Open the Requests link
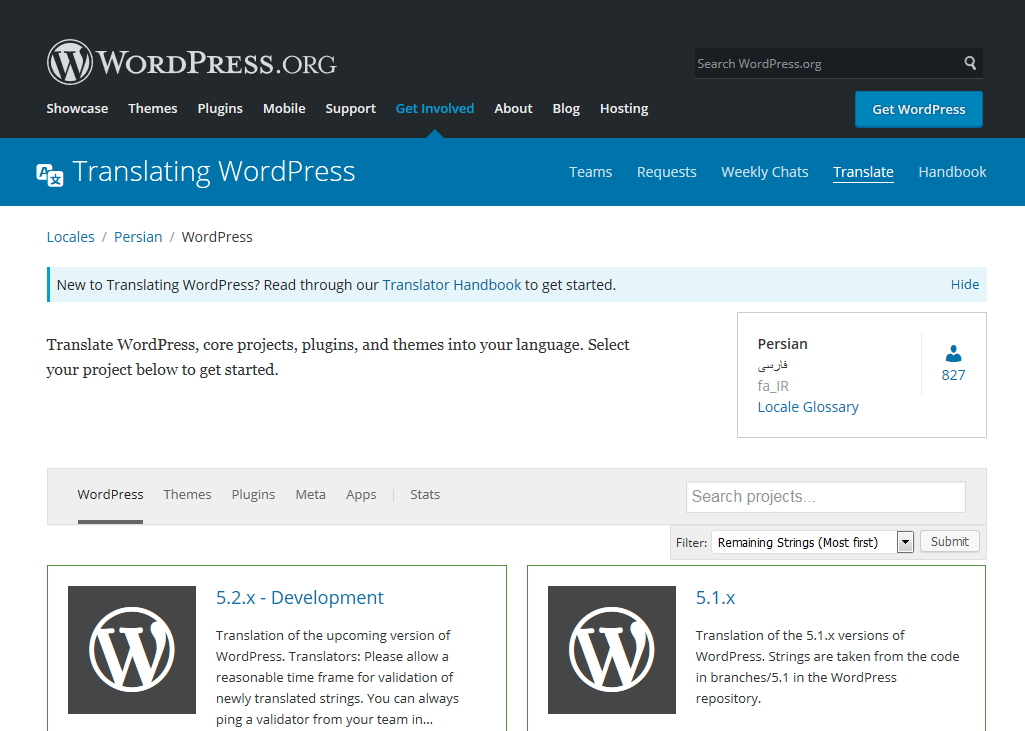This screenshot has height=731, width=1025. coord(667,172)
